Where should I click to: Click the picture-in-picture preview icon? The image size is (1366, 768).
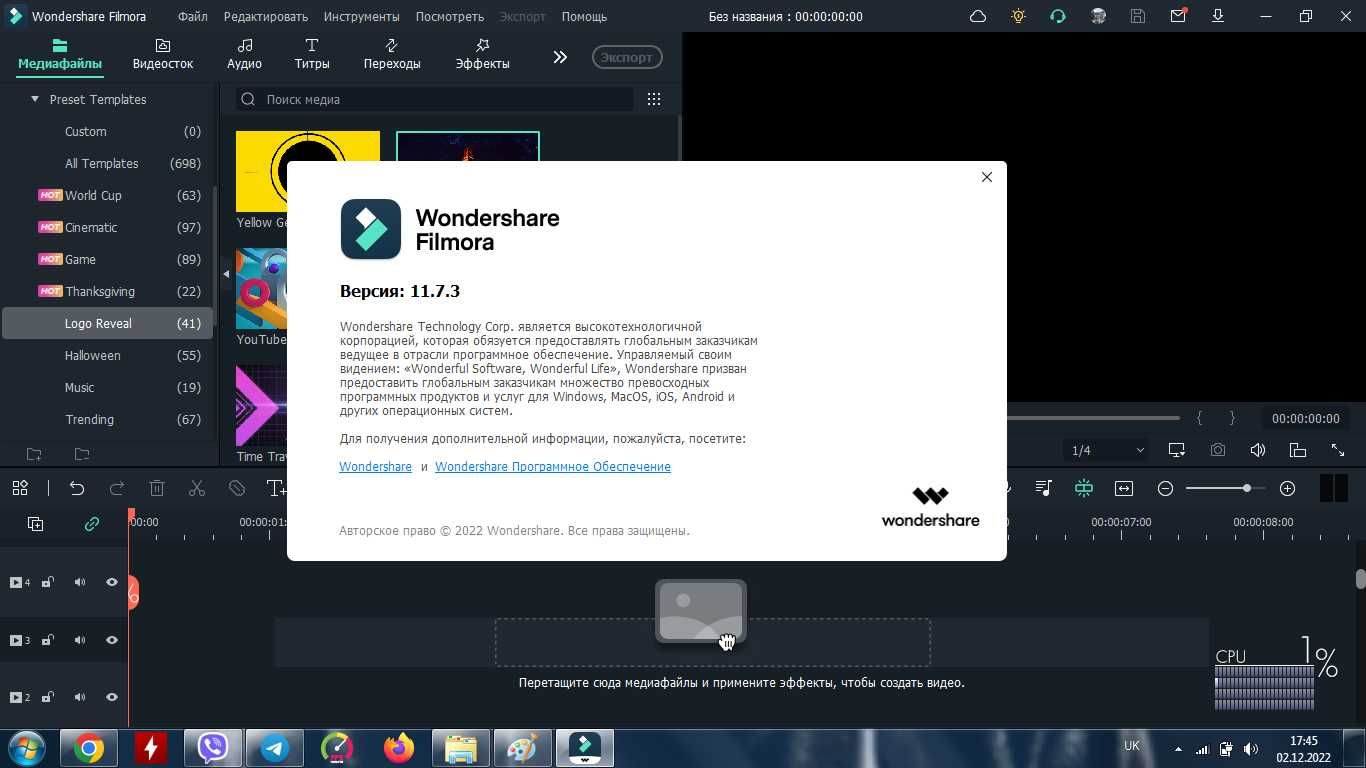1298,450
